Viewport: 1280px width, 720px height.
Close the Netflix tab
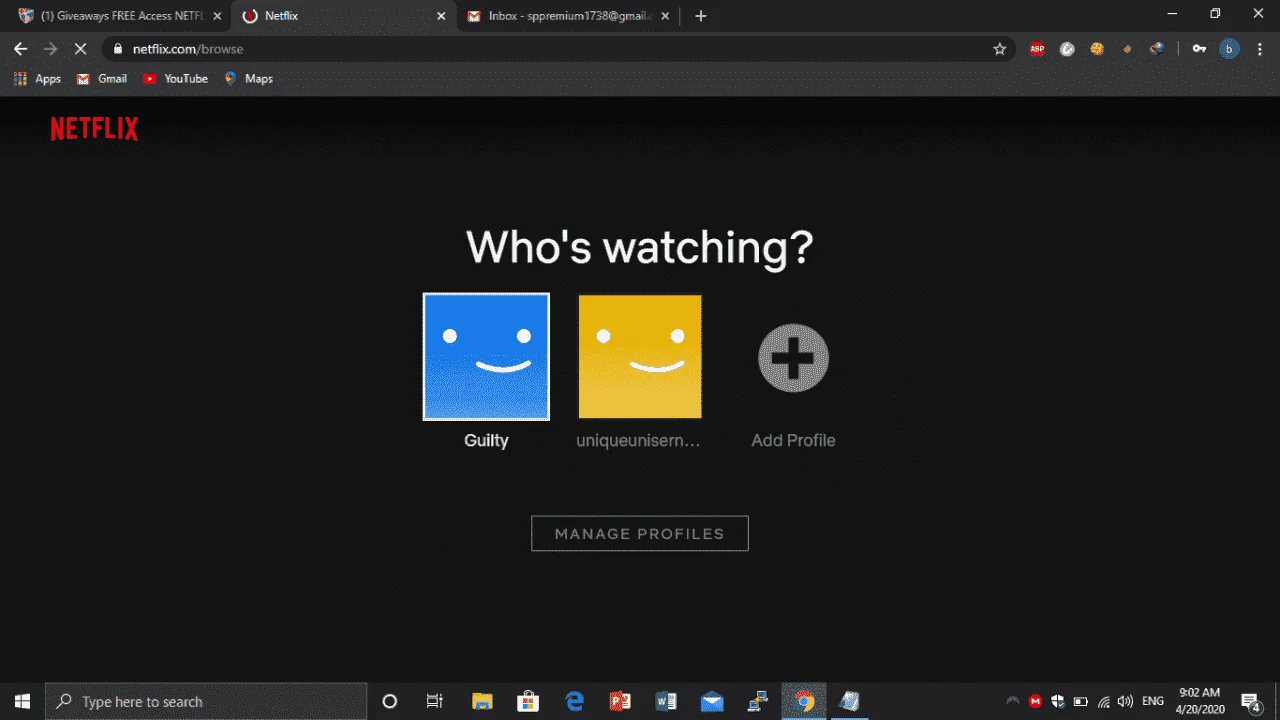pos(441,16)
